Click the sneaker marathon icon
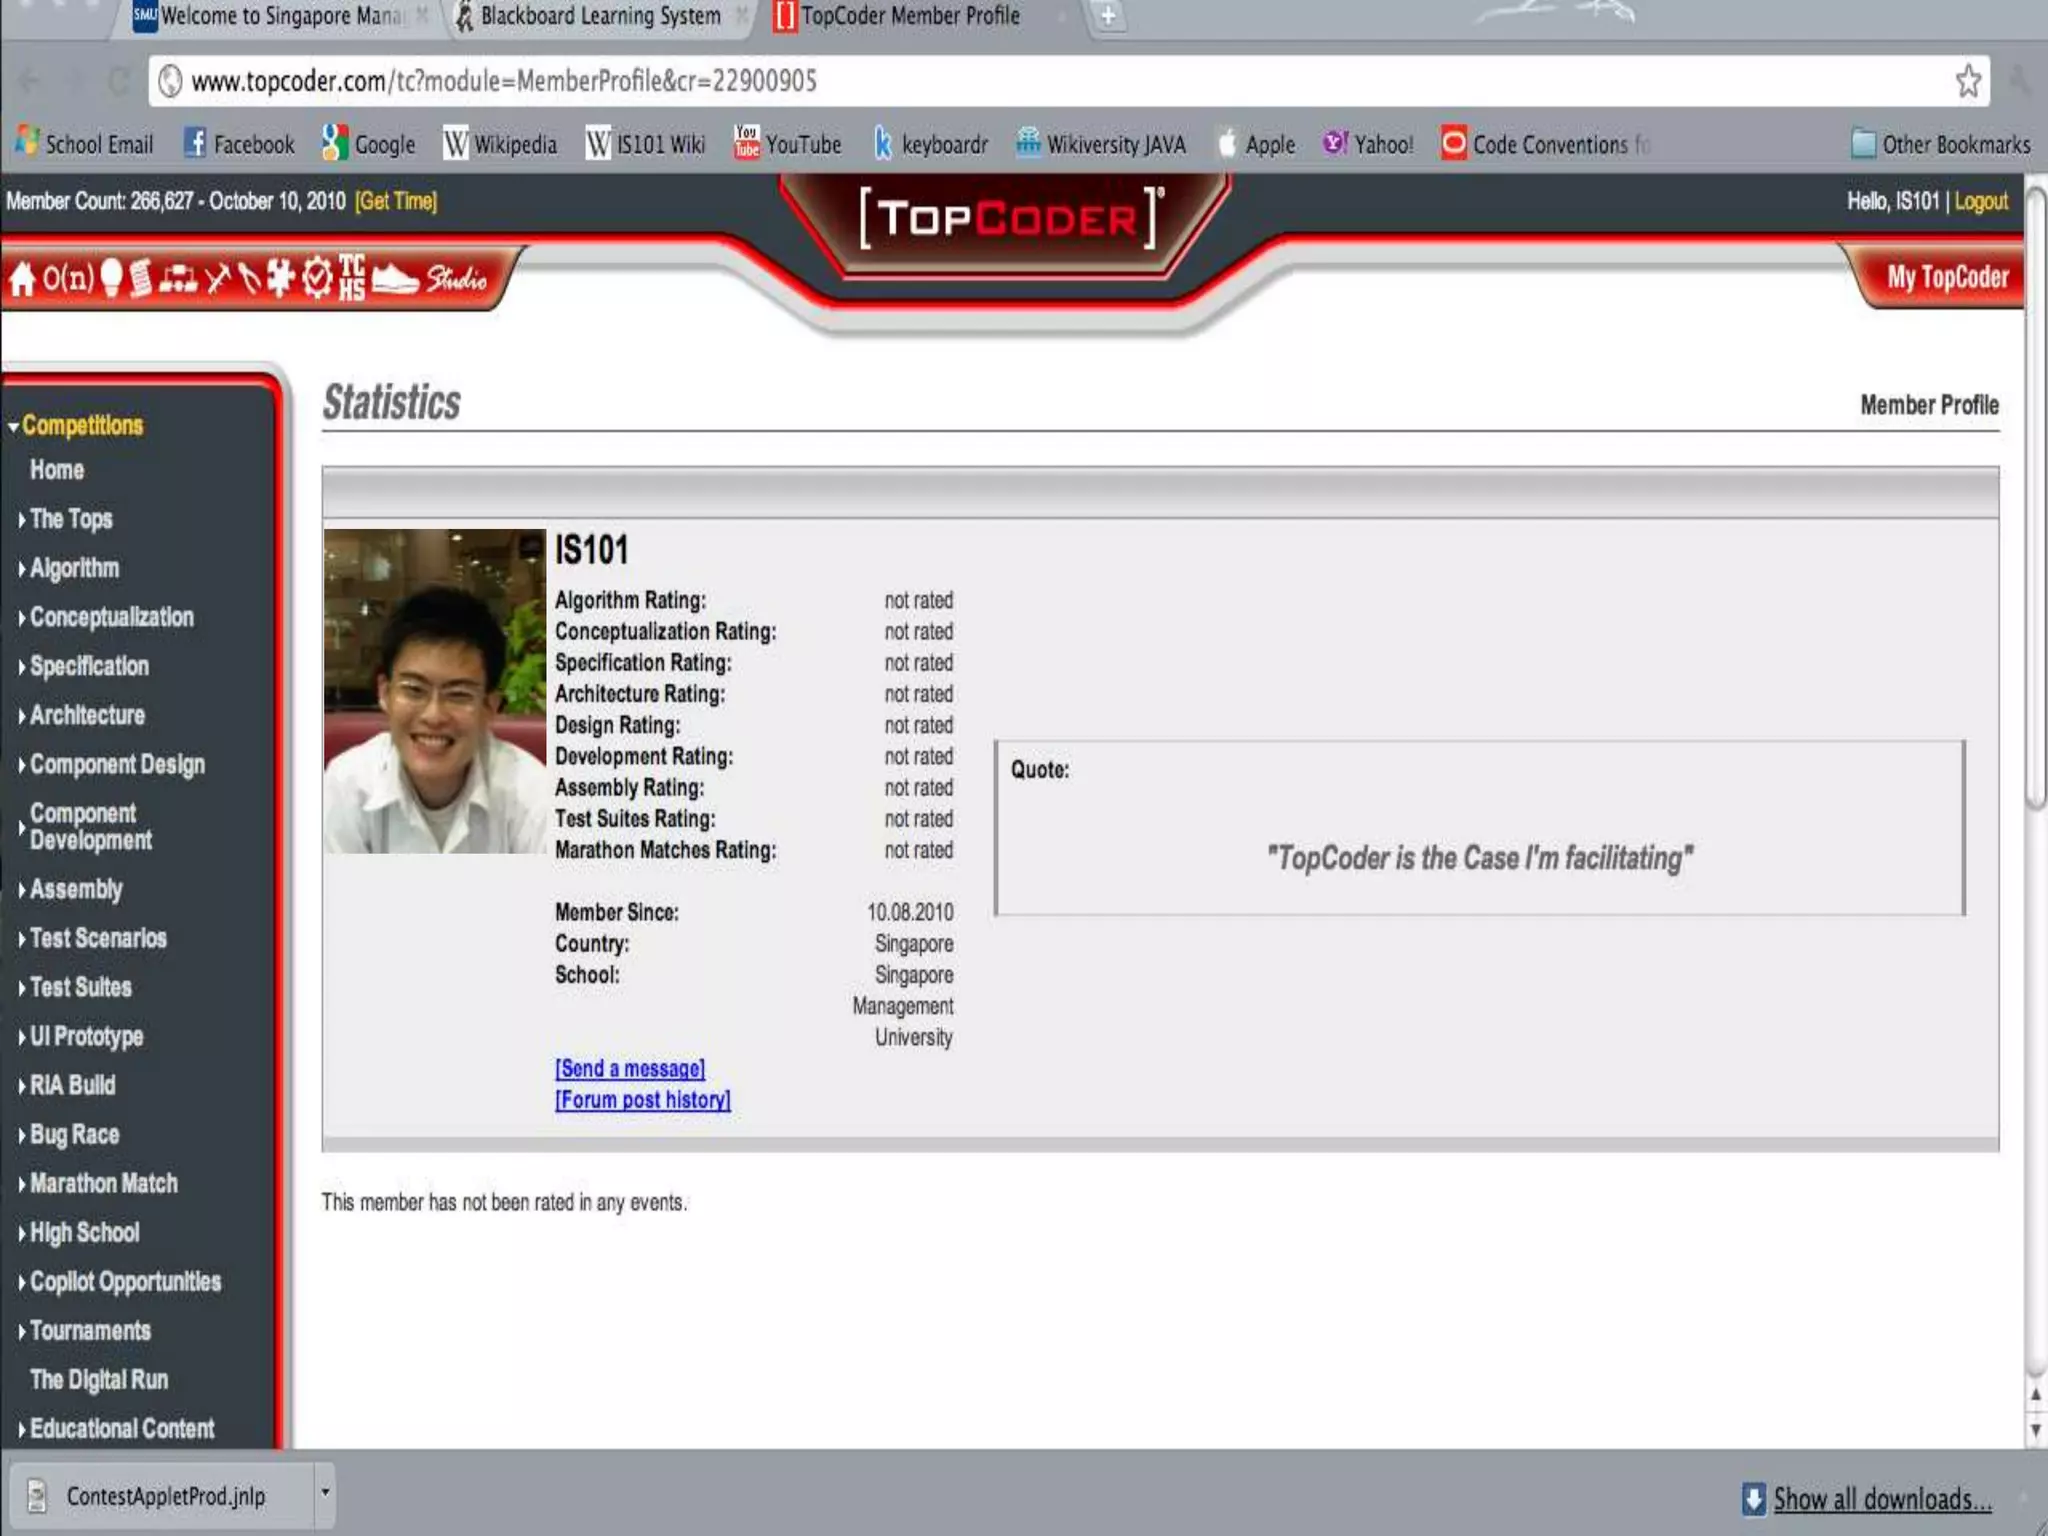 [x=395, y=279]
